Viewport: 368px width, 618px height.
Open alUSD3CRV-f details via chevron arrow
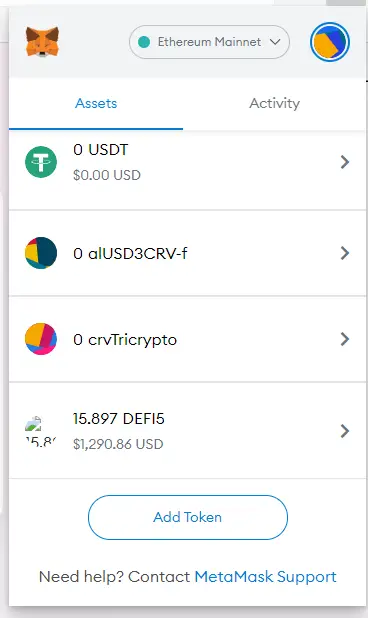(345, 253)
